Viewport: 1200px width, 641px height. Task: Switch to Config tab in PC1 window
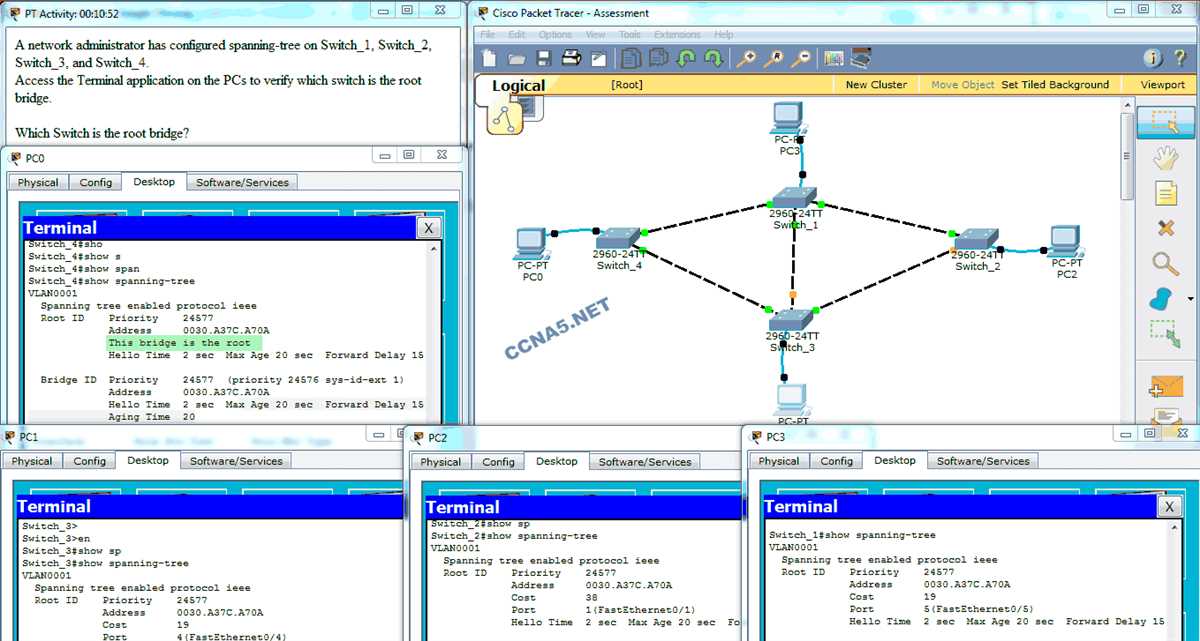click(x=90, y=461)
